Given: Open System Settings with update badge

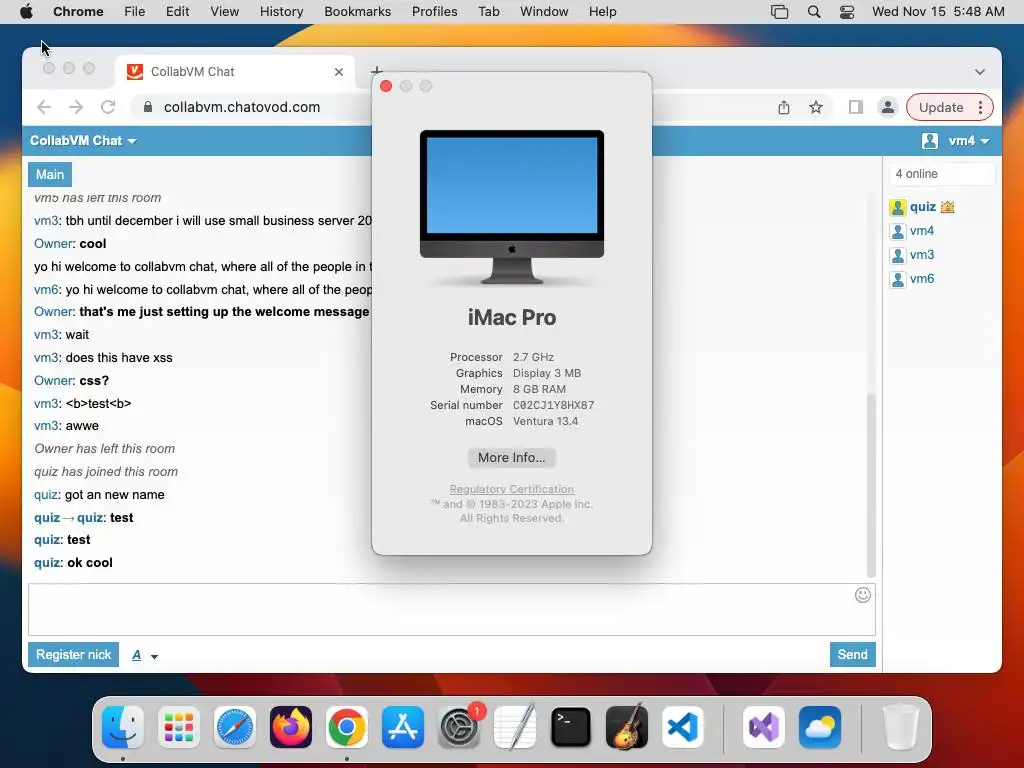Looking at the screenshot, I should (459, 727).
